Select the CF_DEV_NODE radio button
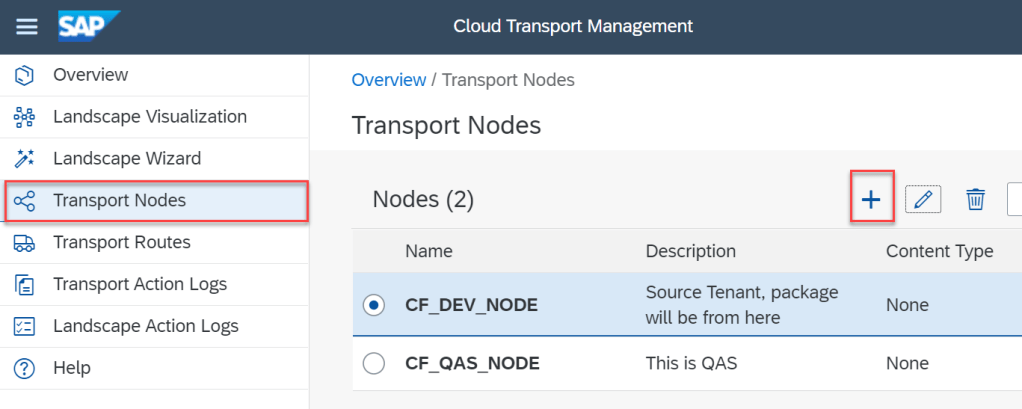This screenshot has width=1022, height=409. [375, 306]
